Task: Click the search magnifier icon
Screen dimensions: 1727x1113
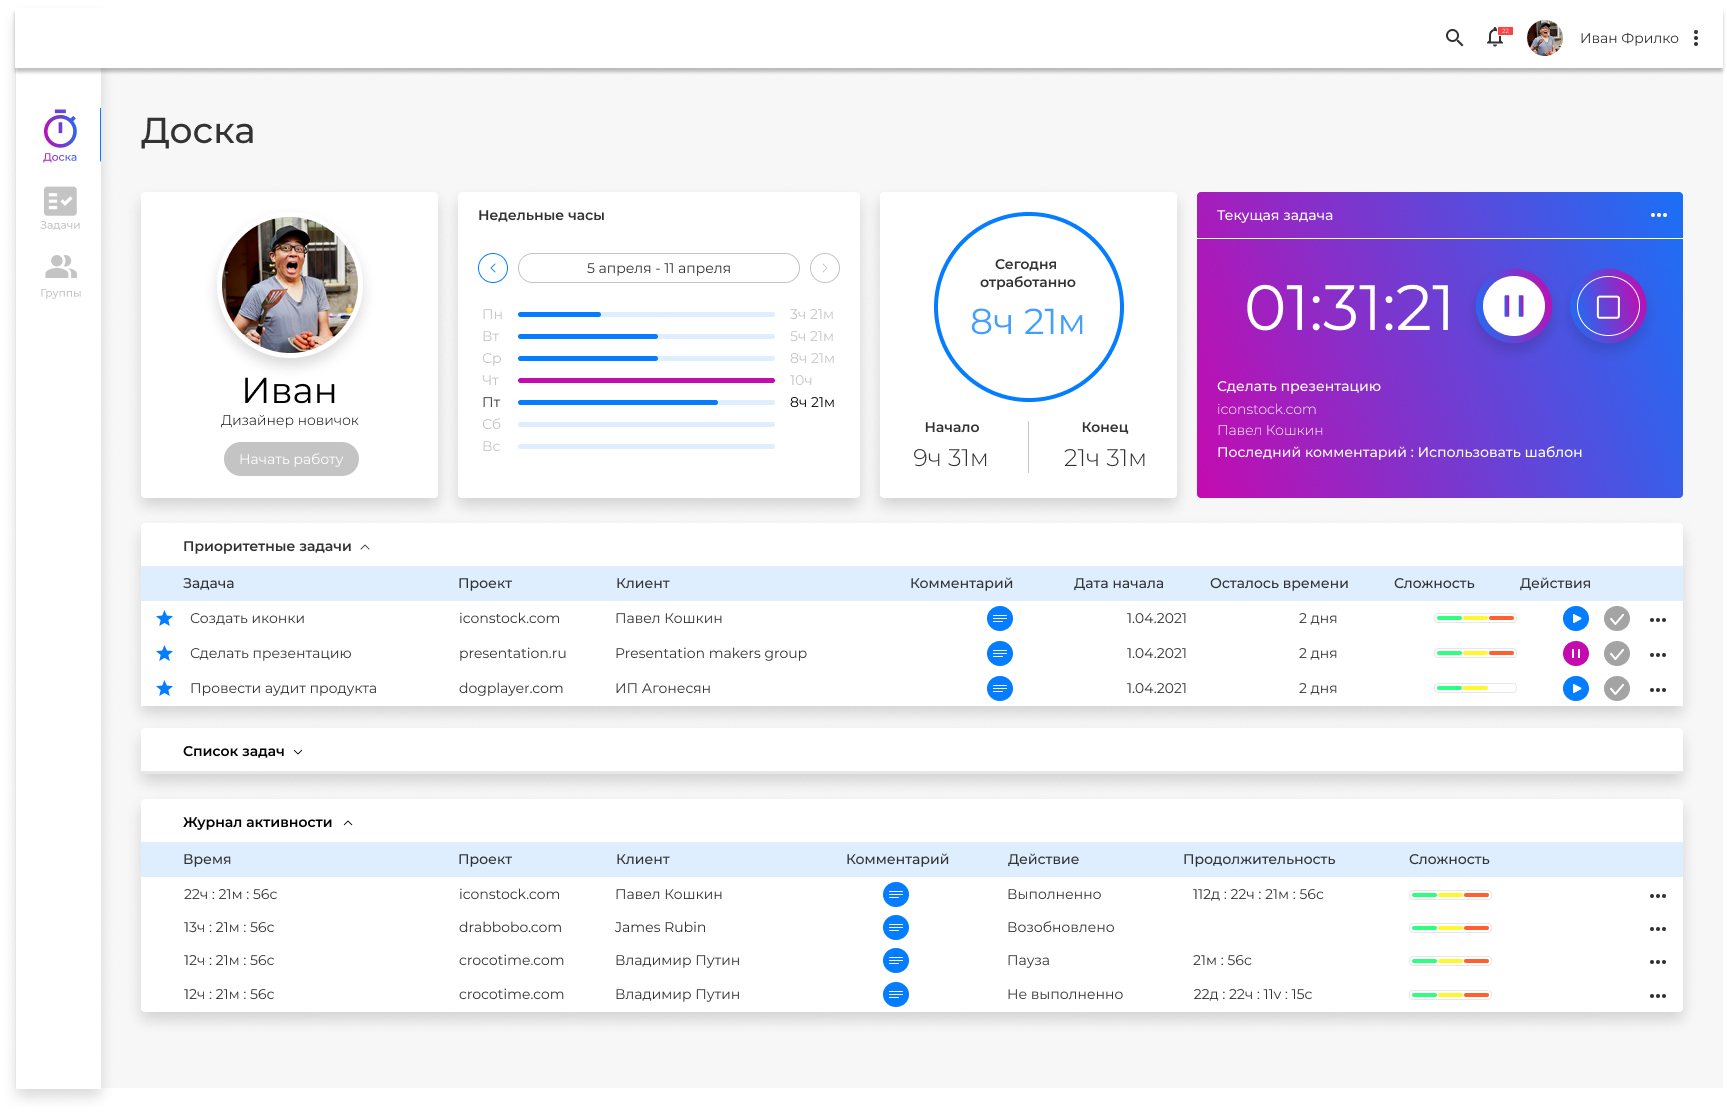Action: point(1454,38)
